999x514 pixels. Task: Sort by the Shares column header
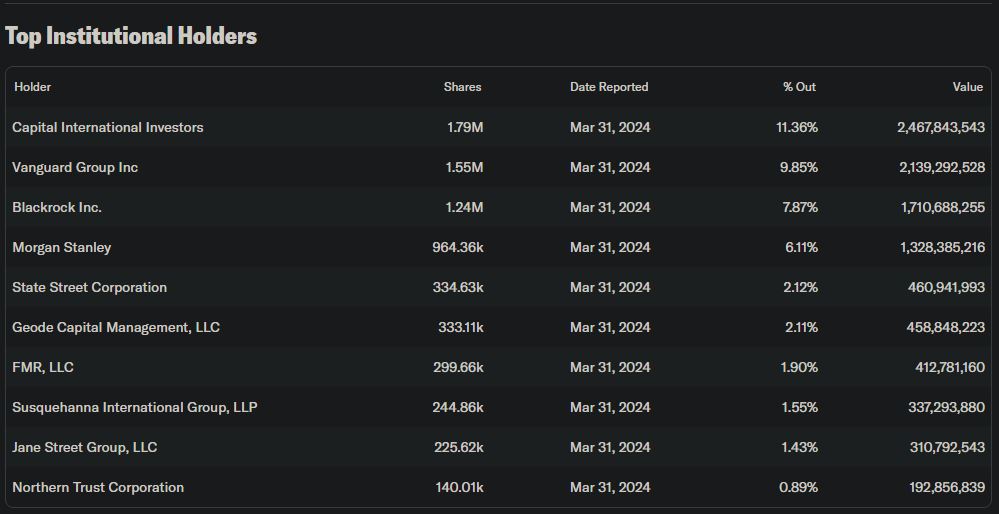(x=462, y=87)
